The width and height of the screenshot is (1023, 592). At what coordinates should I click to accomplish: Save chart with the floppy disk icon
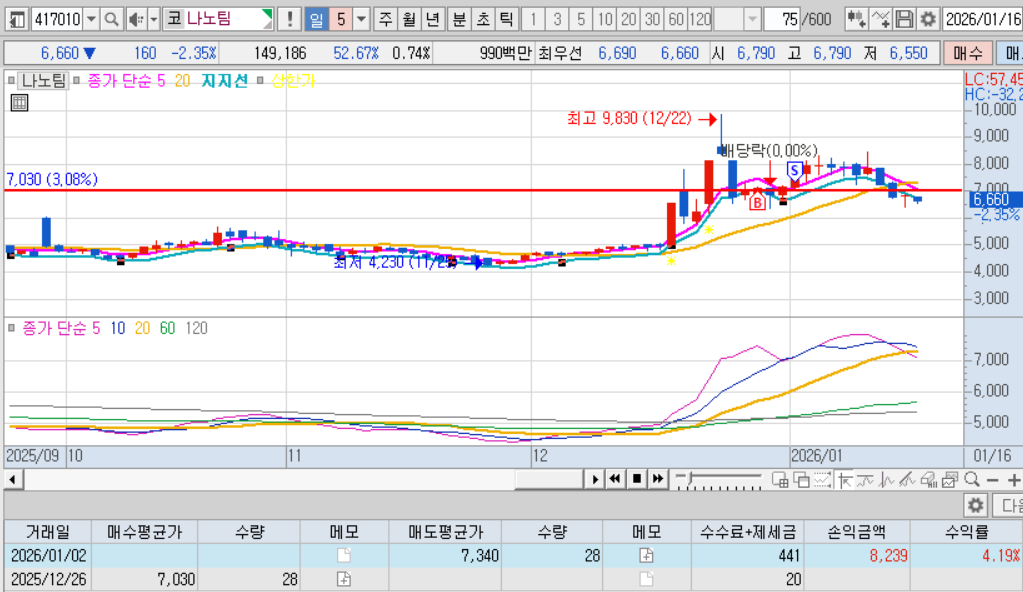904,20
